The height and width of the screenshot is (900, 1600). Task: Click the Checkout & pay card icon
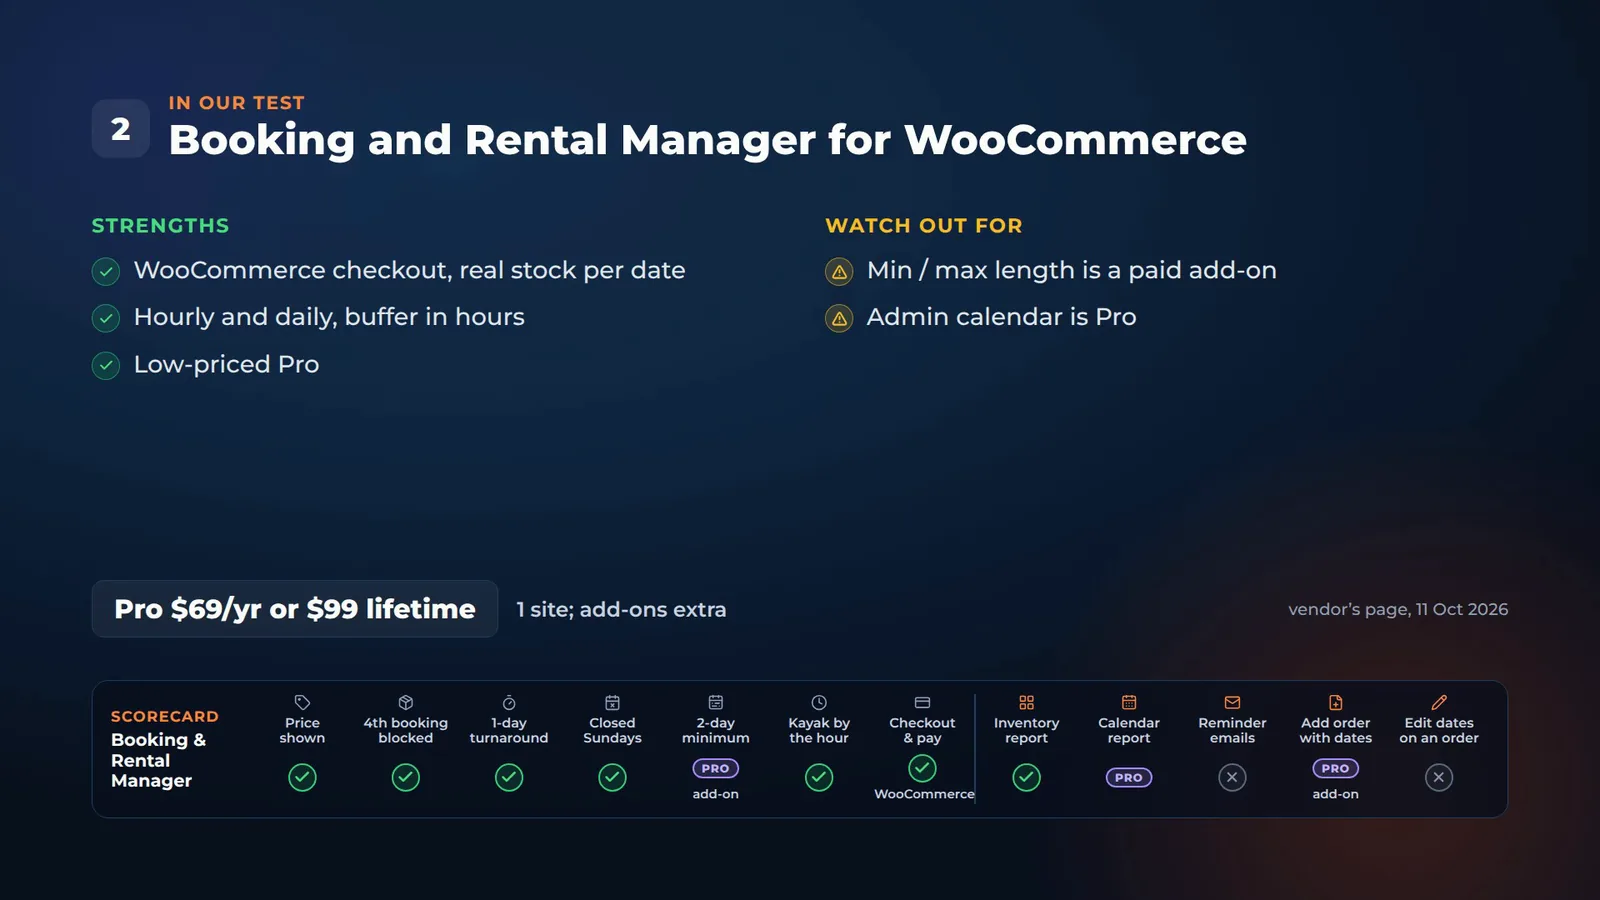[x=922, y=703]
